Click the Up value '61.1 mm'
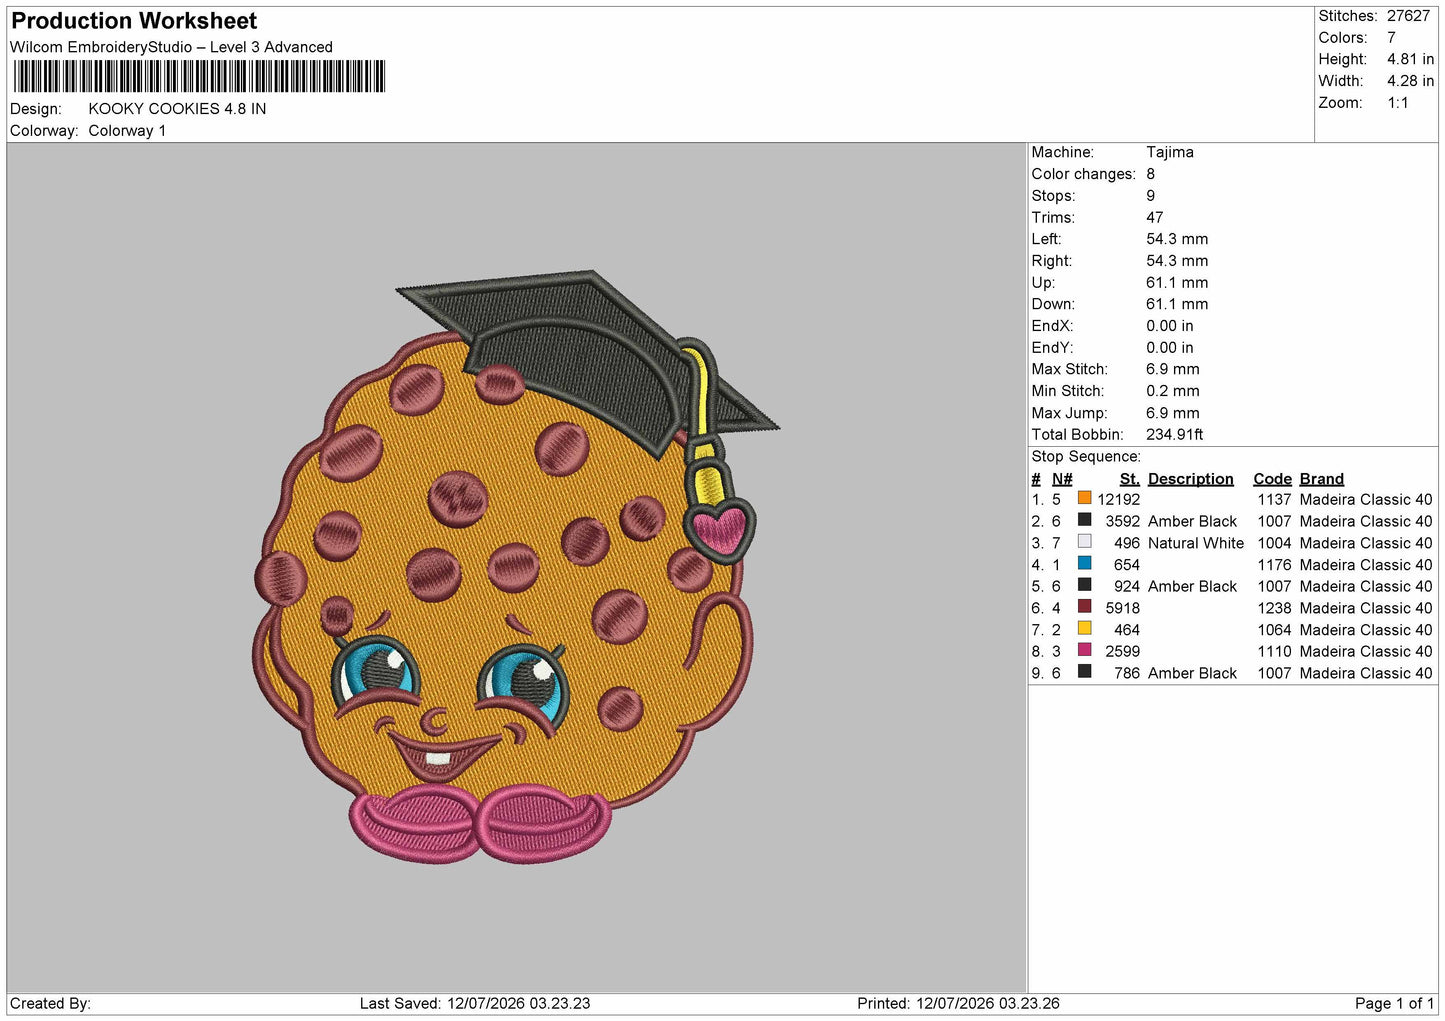The width and height of the screenshot is (1445, 1021). pos(1177,283)
